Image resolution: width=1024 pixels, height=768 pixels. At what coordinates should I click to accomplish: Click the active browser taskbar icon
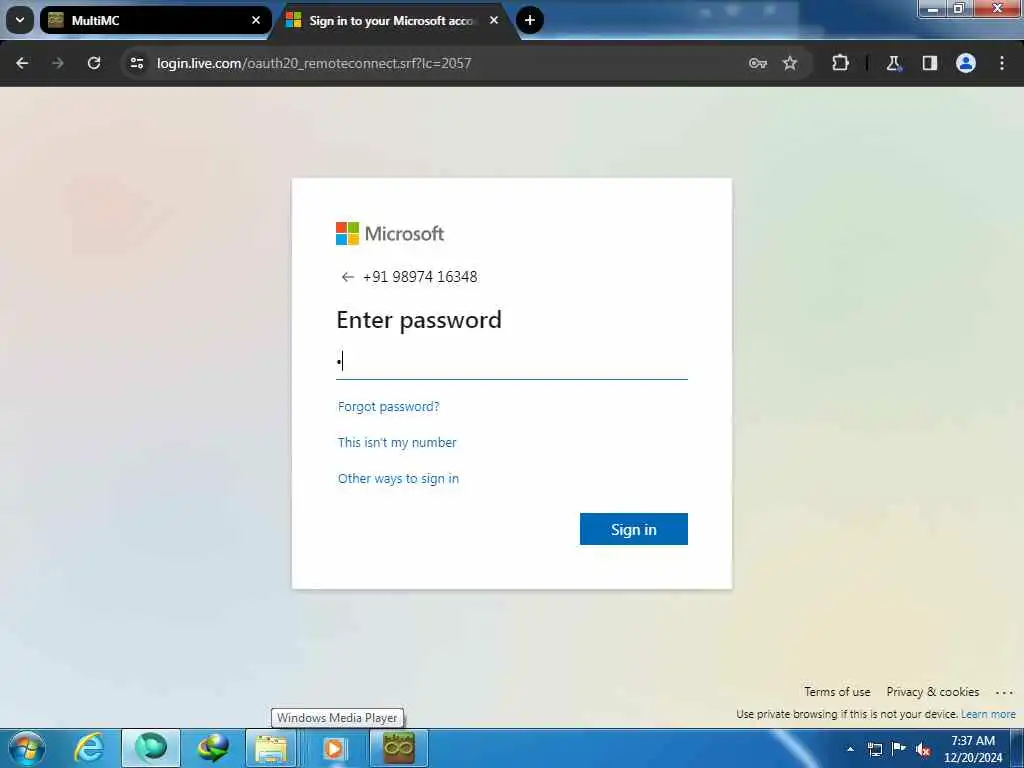(x=151, y=748)
